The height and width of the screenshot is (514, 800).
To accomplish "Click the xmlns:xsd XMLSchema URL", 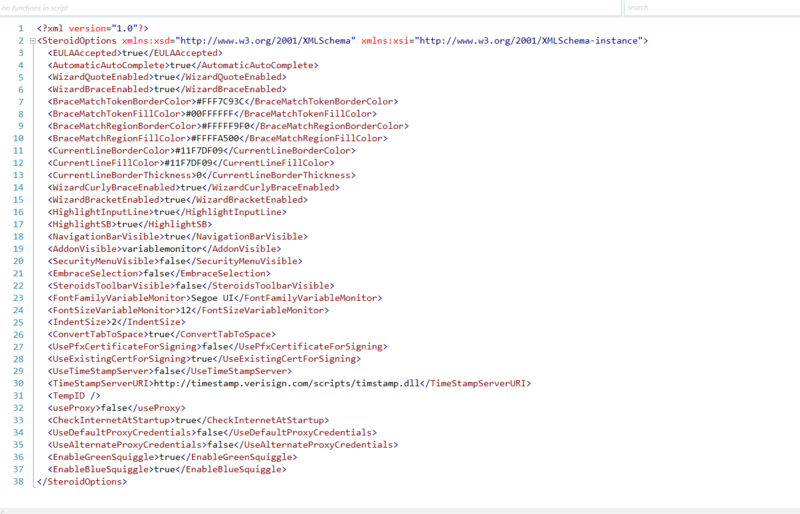I will click(x=265, y=41).
